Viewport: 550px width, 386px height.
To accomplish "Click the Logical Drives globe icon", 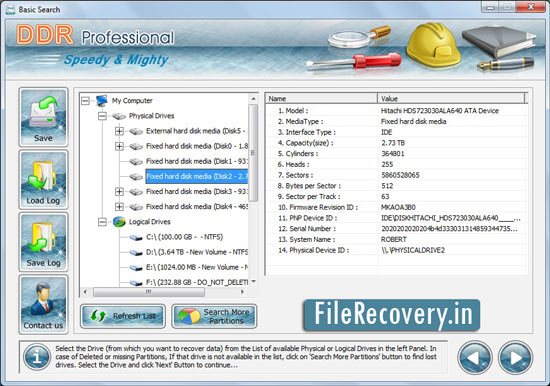I will click(119, 222).
